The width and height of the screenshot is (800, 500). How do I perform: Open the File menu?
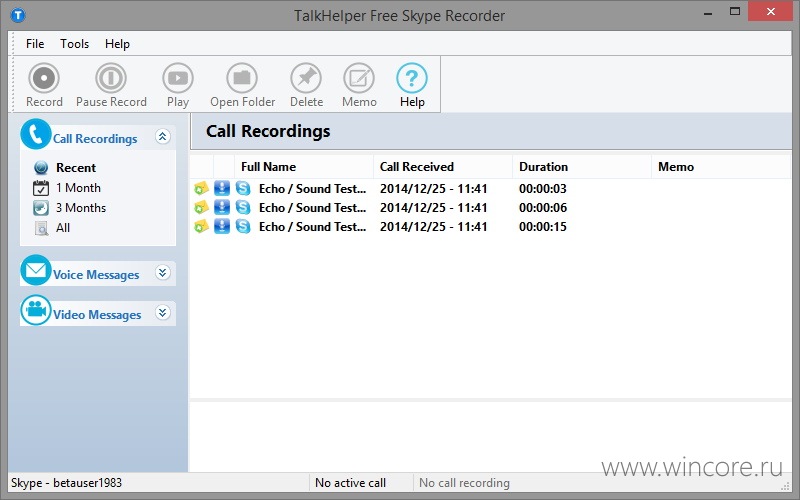click(35, 44)
